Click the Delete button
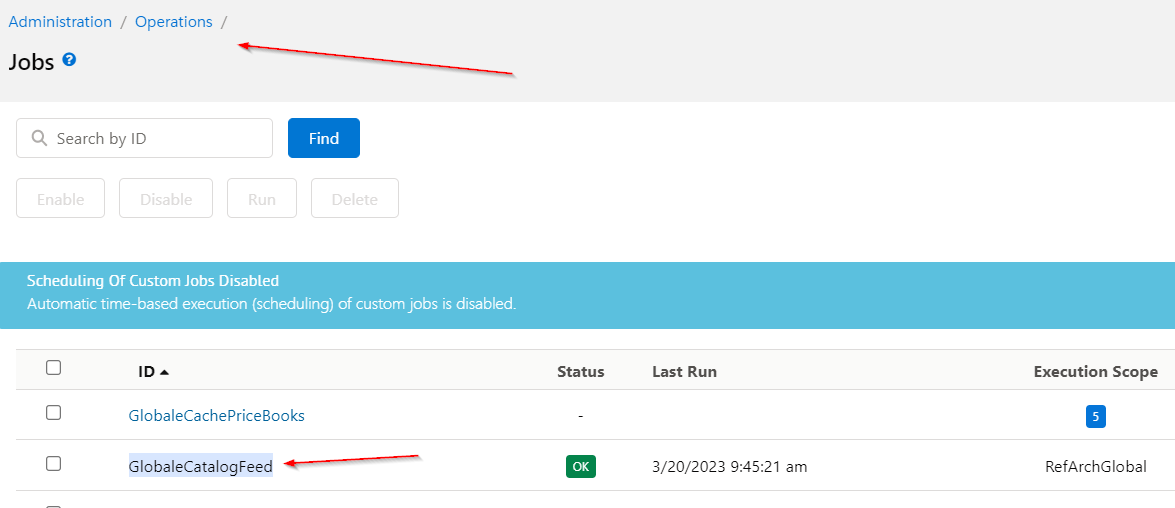Image resolution: width=1175 pixels, height=508 pixels. point(354,199)
